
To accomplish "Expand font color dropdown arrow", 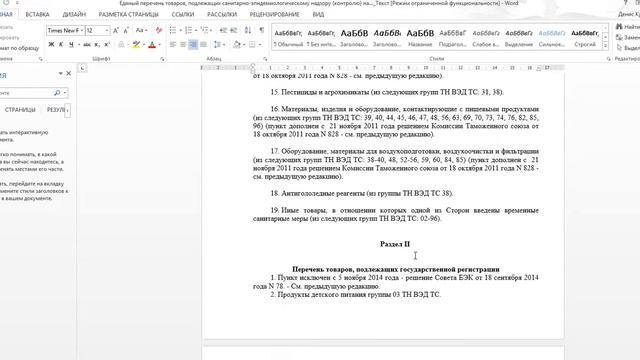I will (x=160, y=44).
